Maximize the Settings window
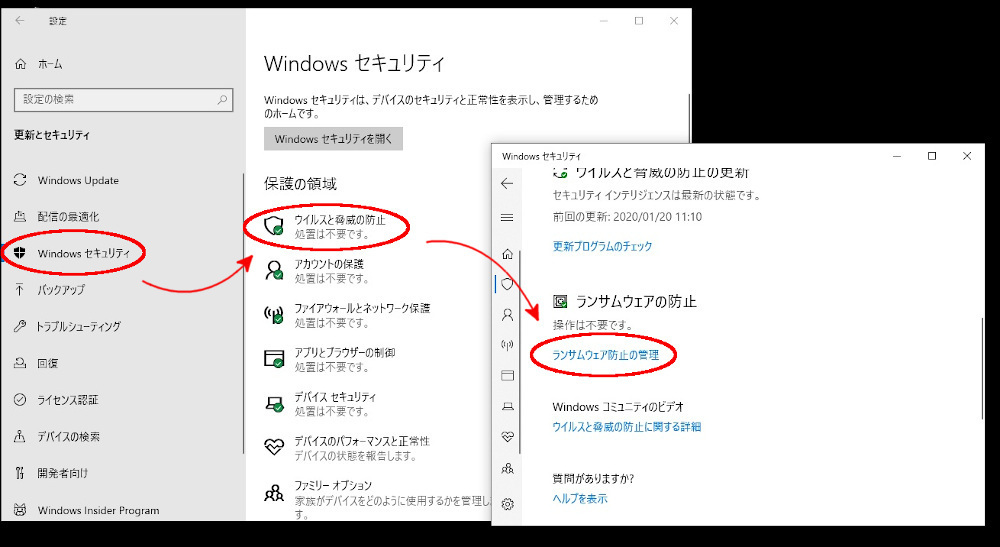The height and width of the screenshot is (547, 1000). pos(638,21)
